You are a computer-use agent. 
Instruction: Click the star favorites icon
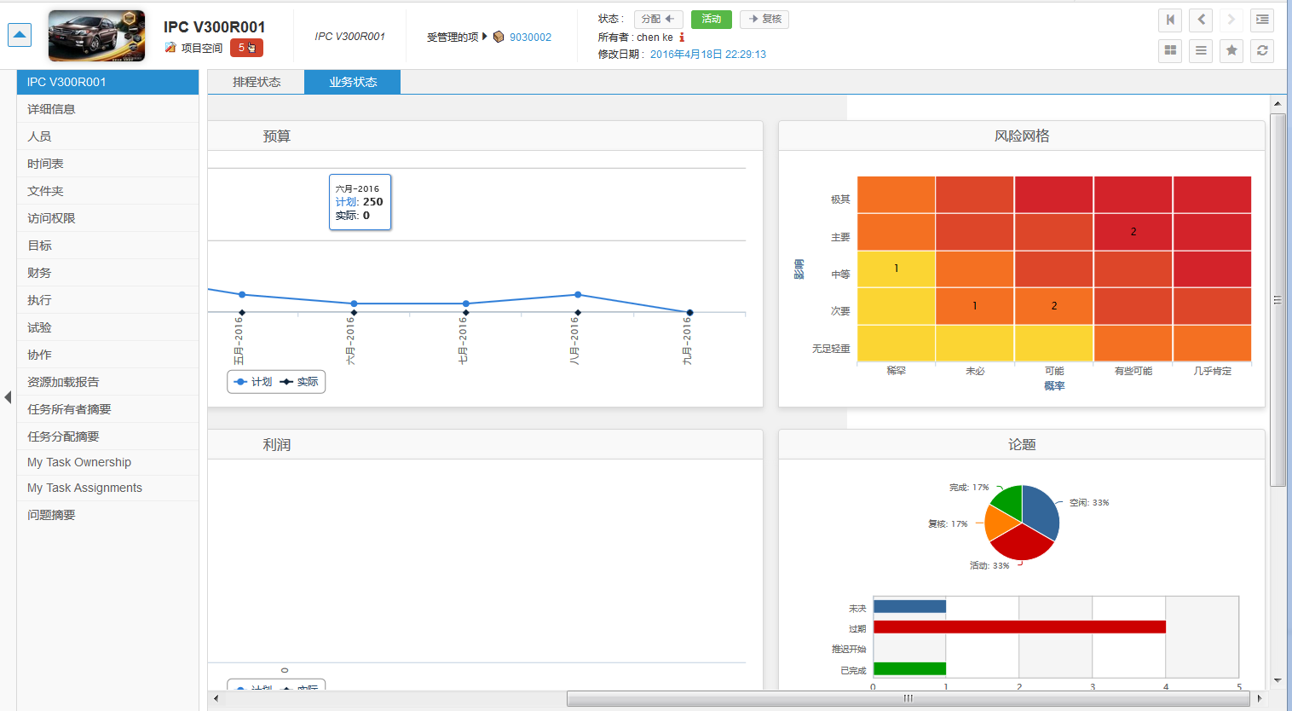[x=1231, y=51]
